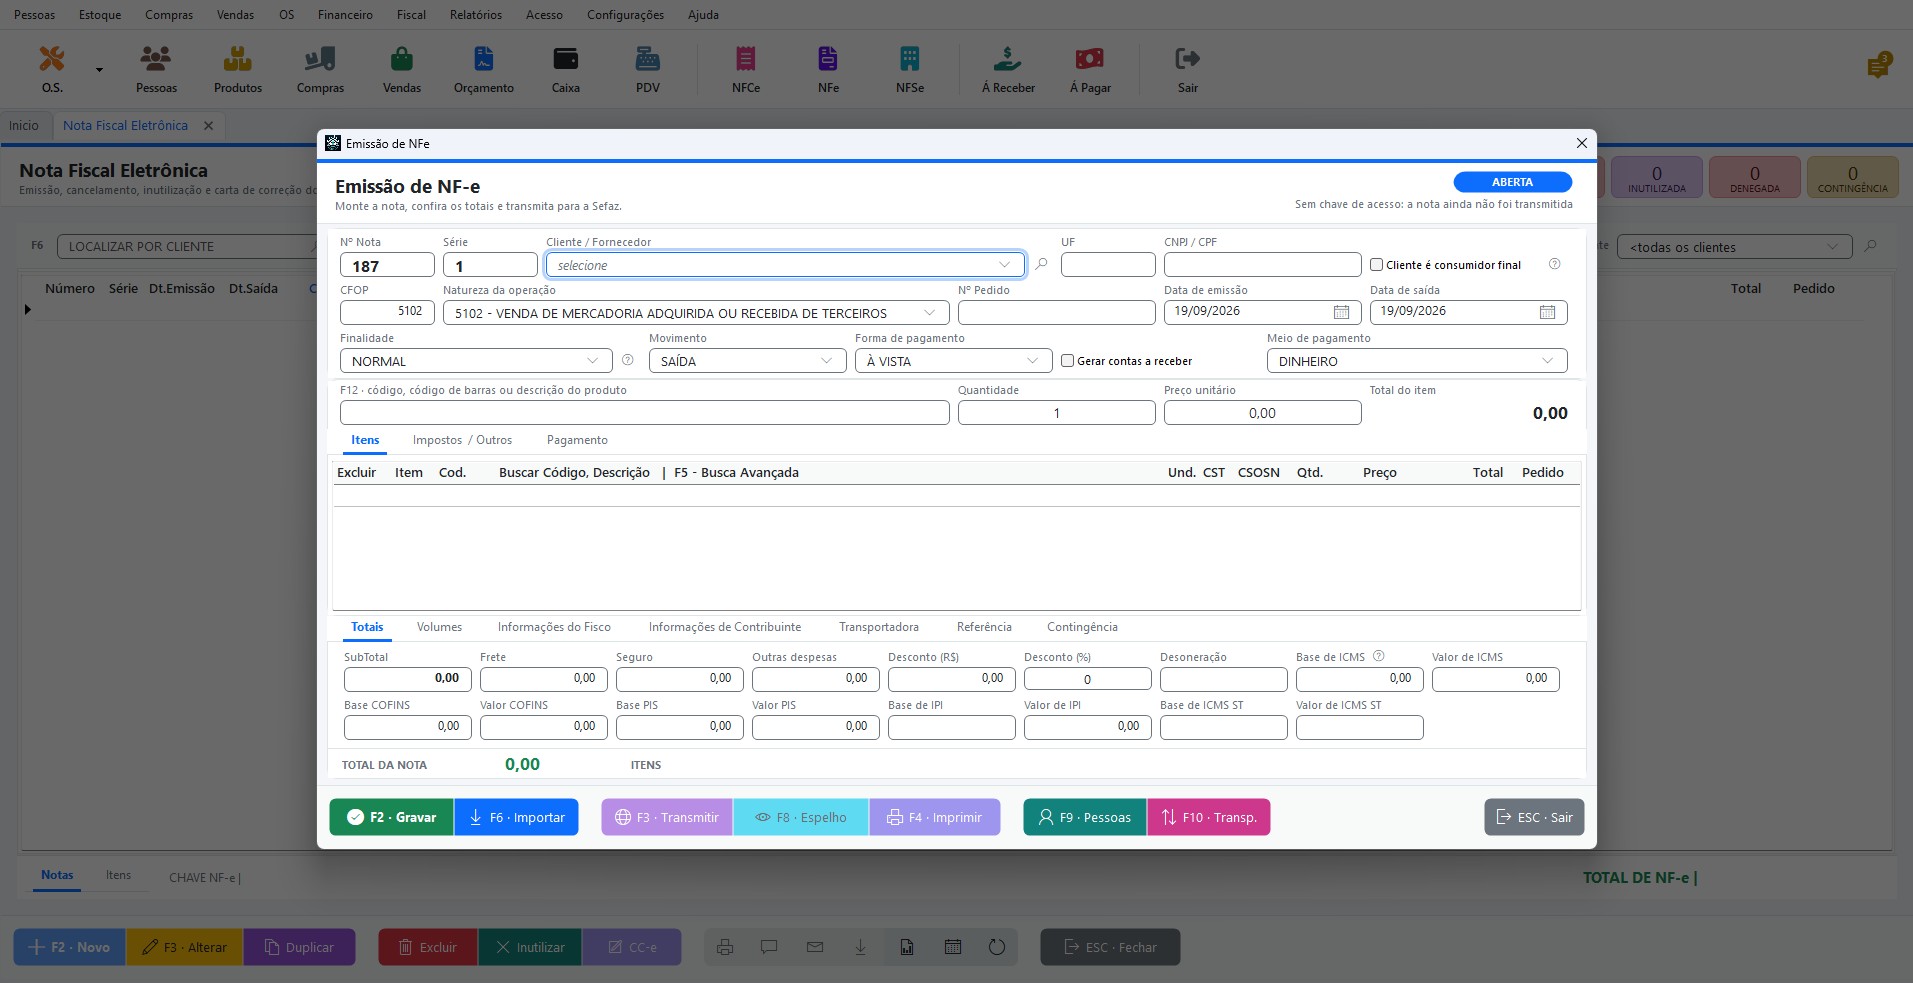Click the product code search field

645,413
